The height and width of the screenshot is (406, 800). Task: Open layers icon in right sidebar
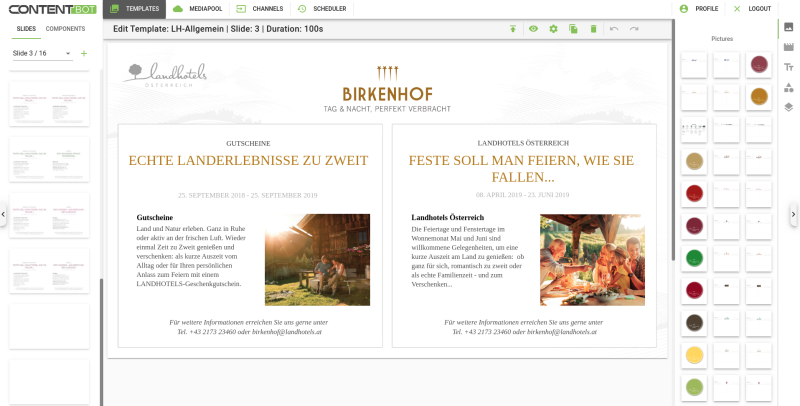pyautogui.click(x=789, y=107)
